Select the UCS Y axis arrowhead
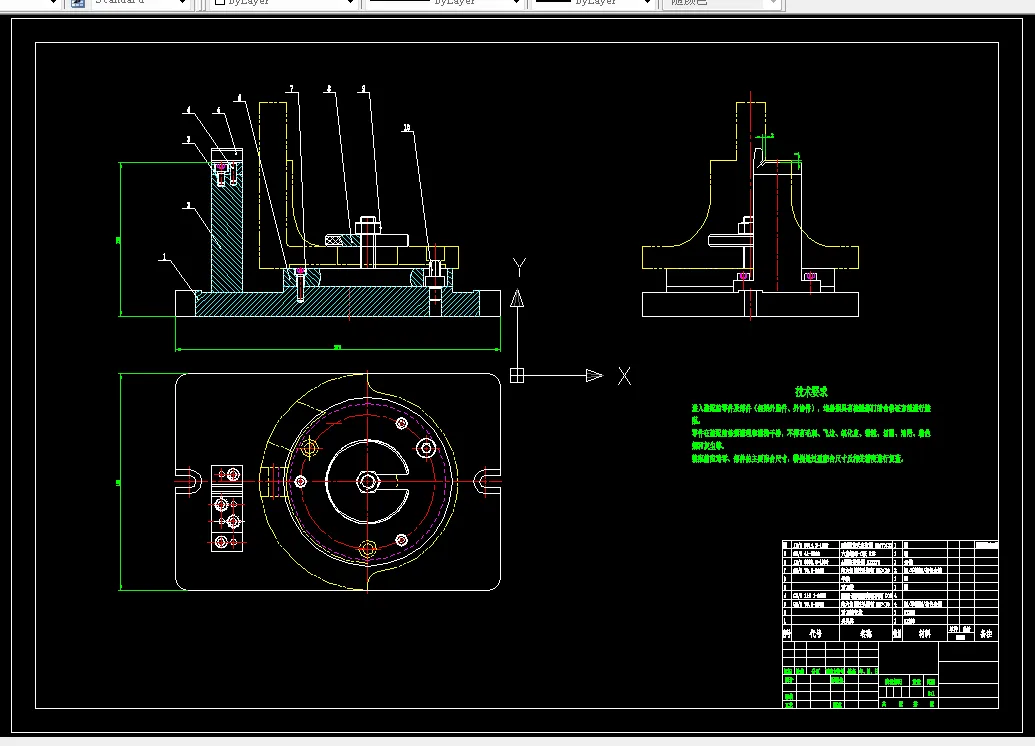The height and width of the screenshot is (746, 1035). (517, 297)
